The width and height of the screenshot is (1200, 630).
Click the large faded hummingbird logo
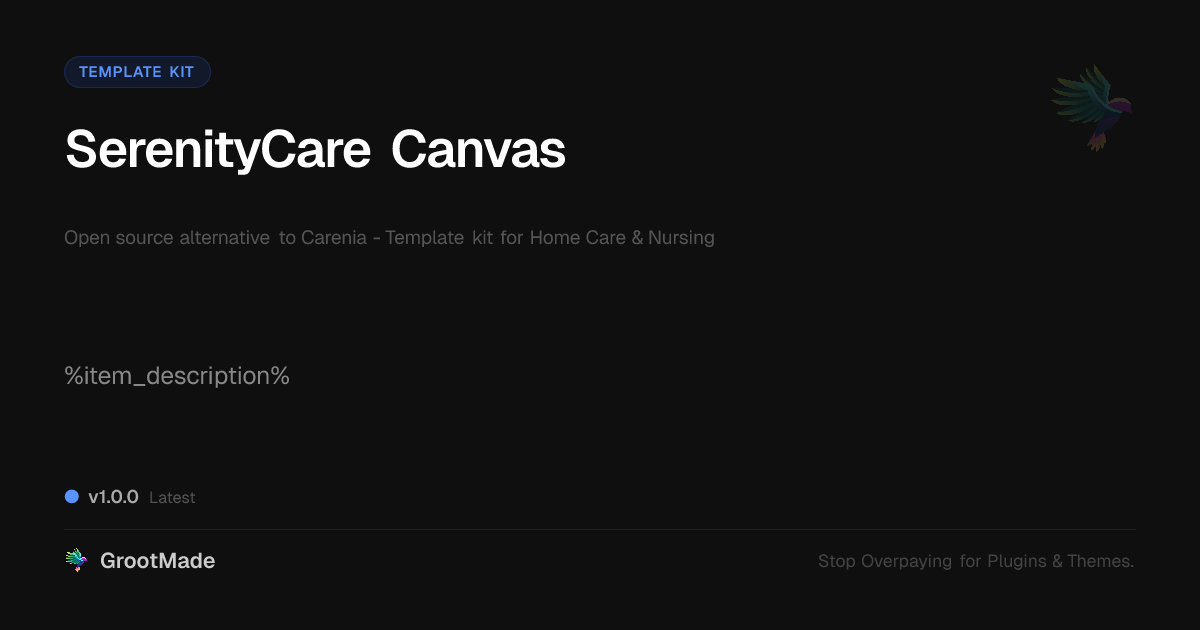point(1092,107)
